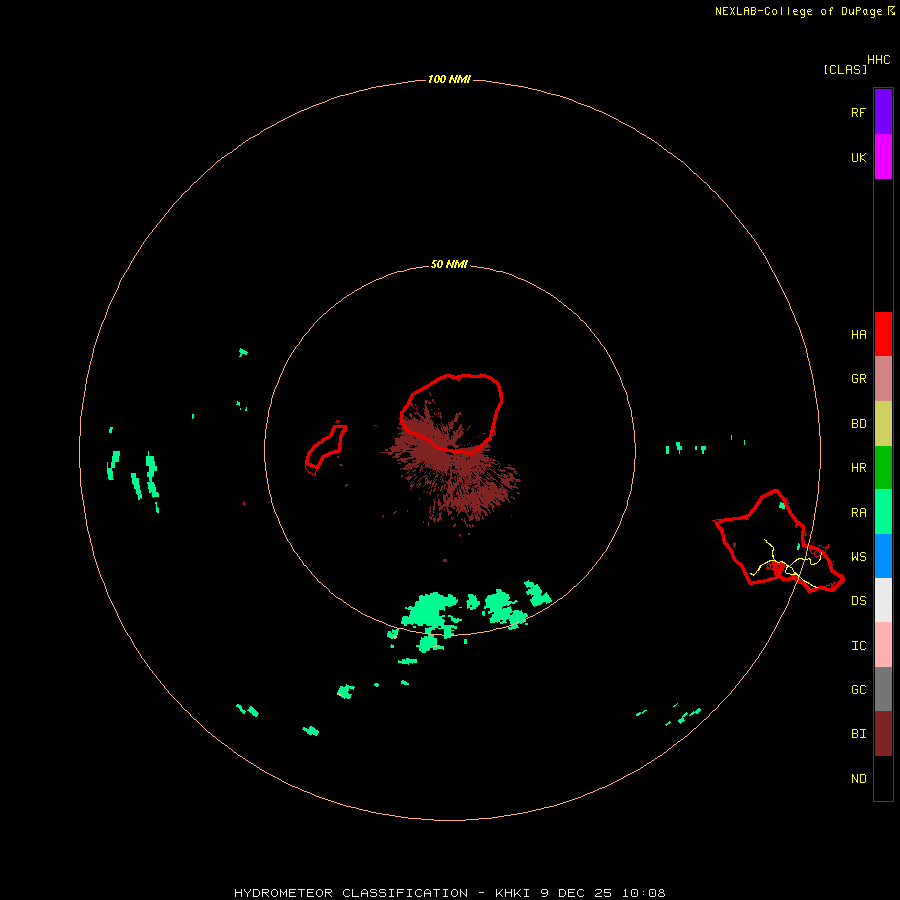Click the RF purple legend swatch
900x900 pixels.
tap(883, 111)
